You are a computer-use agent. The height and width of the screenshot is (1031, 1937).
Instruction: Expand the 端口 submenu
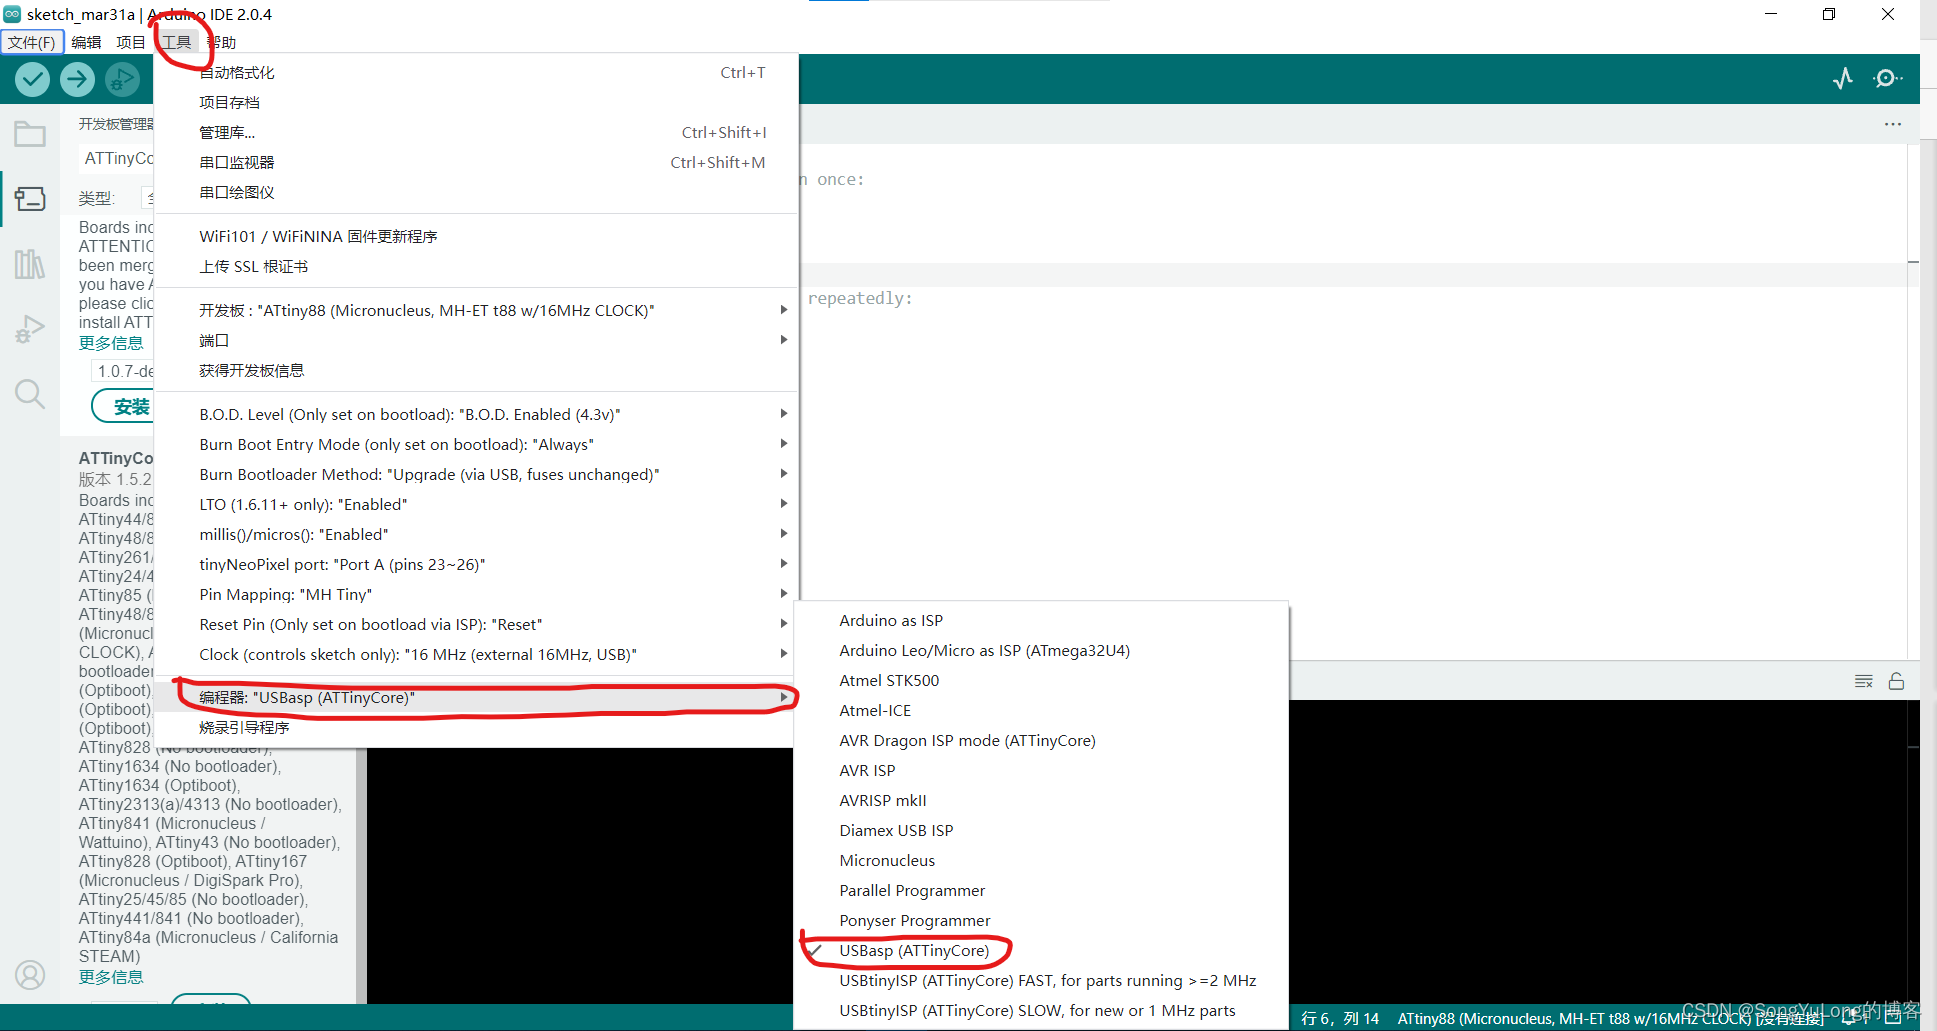coord(476,340)
